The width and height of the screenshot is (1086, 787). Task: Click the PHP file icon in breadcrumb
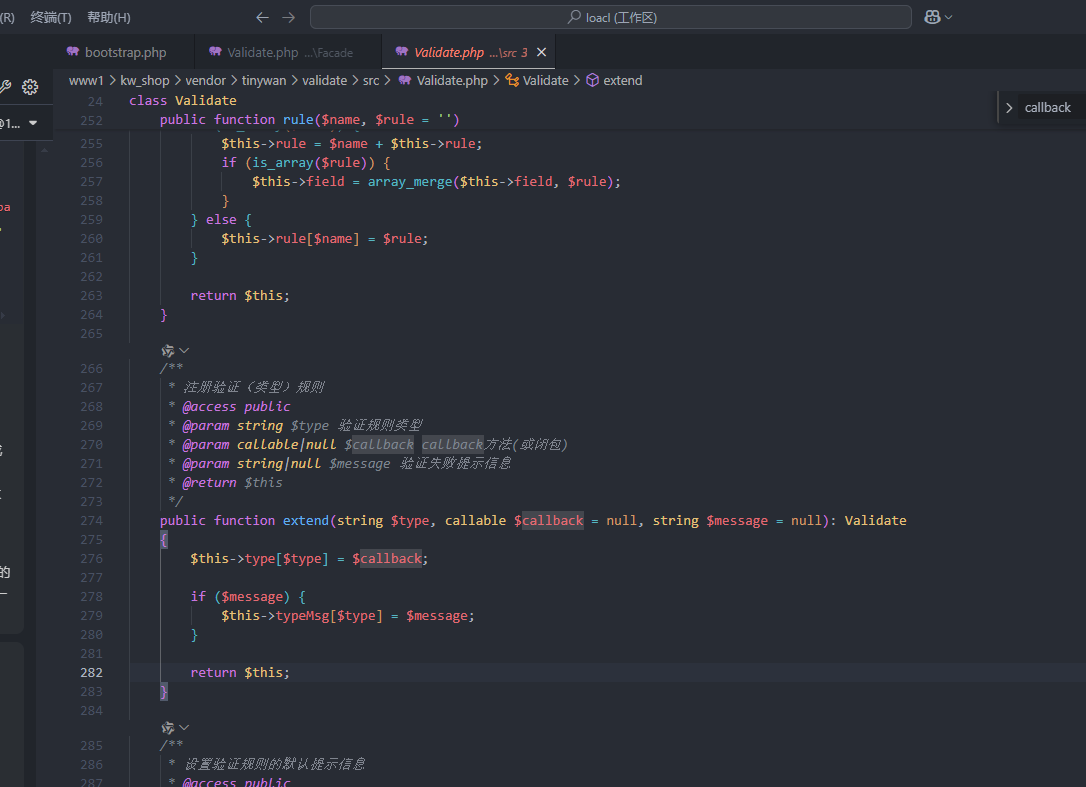pos(404,80)
